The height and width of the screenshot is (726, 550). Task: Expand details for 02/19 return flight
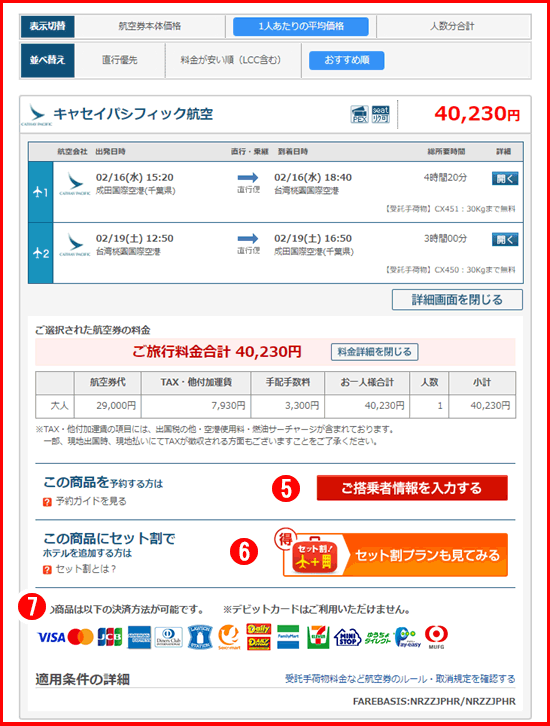[505, 240]
